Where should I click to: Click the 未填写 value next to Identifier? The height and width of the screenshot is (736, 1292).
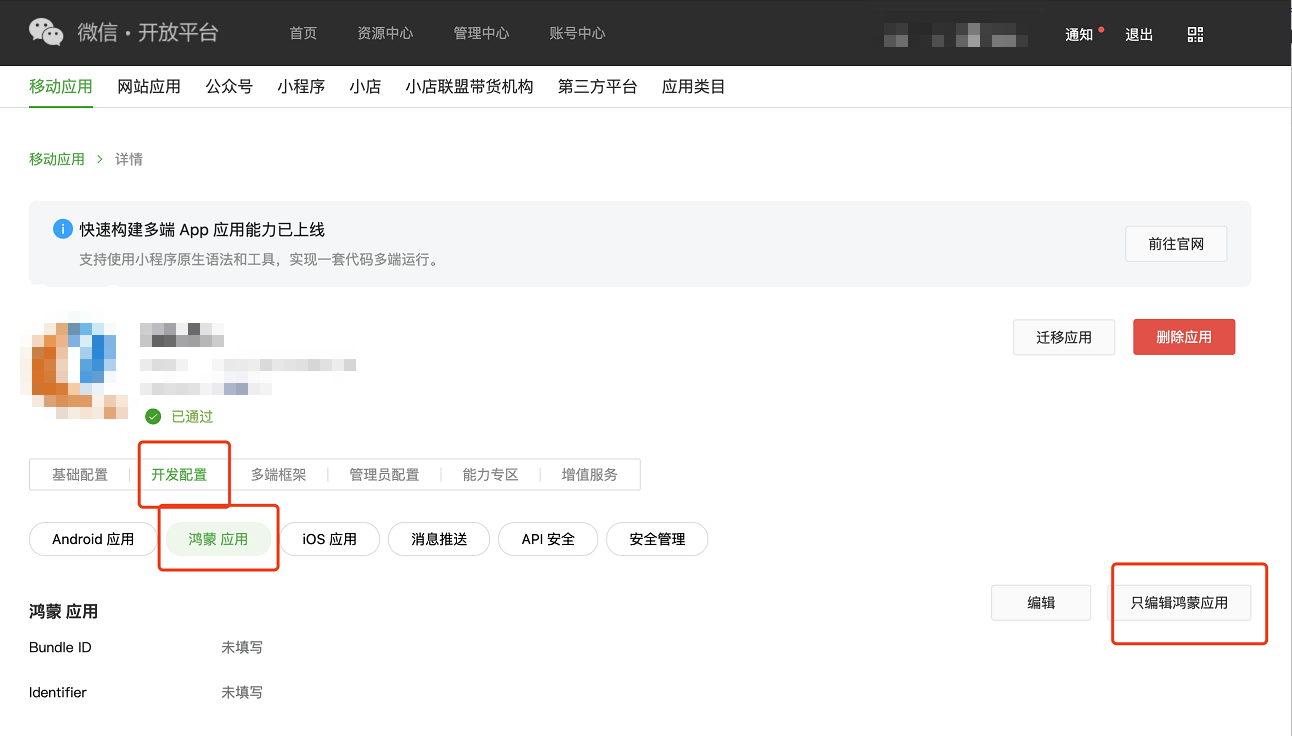point(242,692)
